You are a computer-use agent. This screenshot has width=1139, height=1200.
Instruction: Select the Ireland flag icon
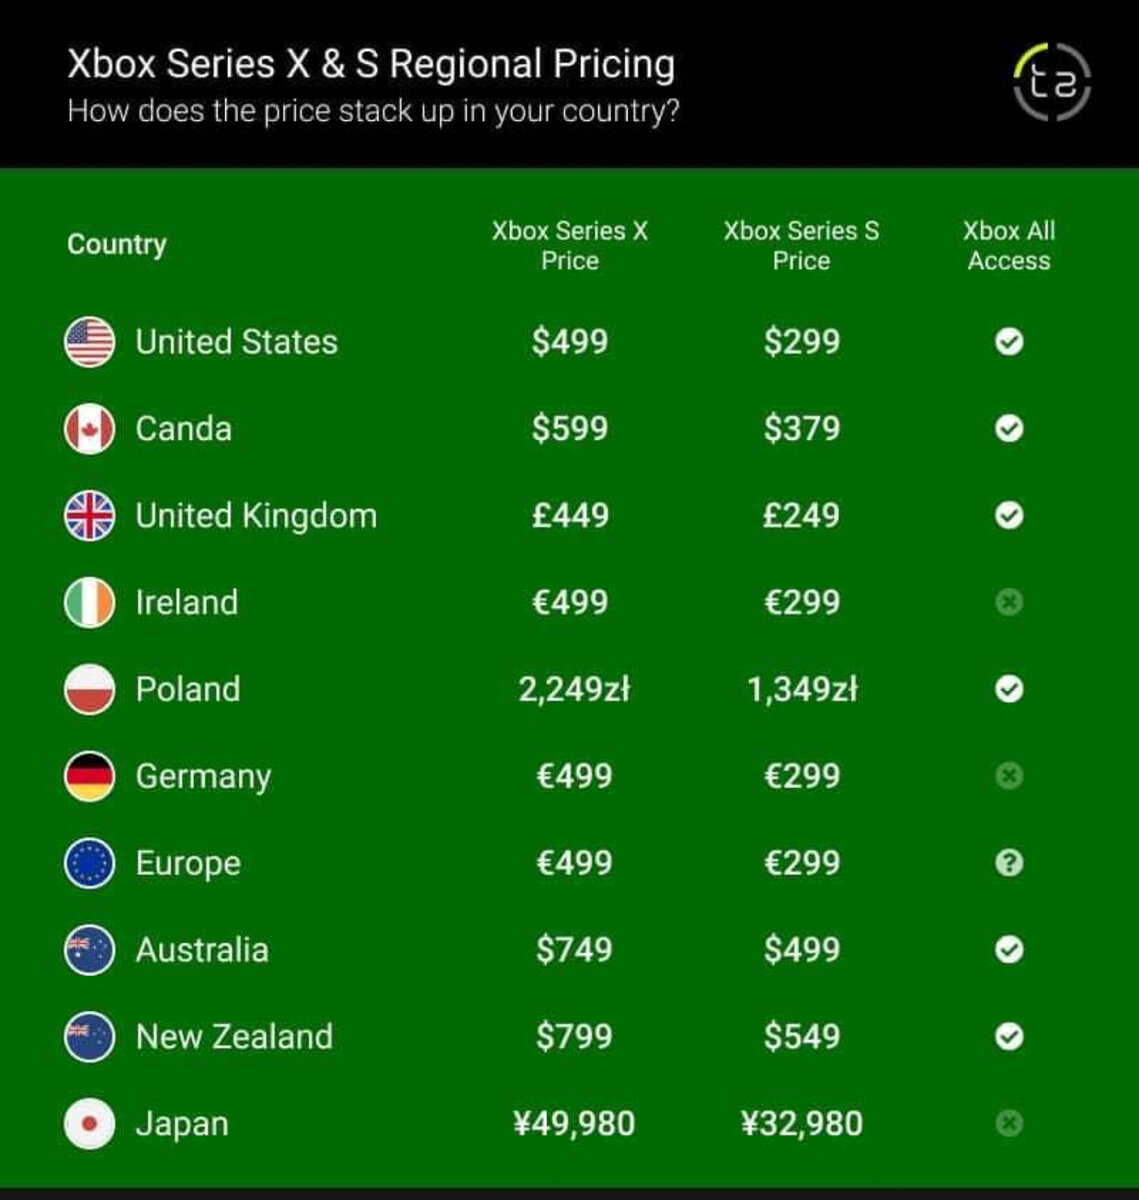89,603
